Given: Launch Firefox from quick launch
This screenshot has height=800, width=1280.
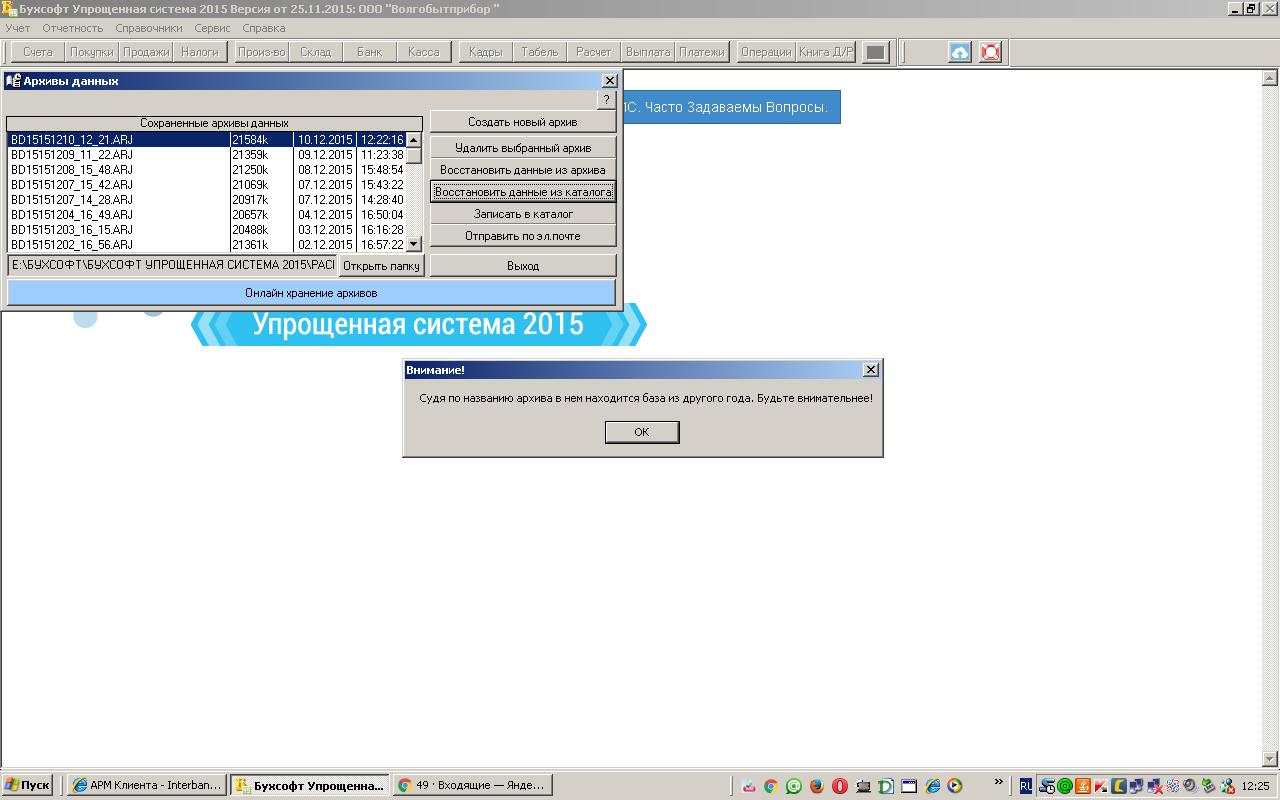Looking at the screenshot, I should click(x=816, y=786).
